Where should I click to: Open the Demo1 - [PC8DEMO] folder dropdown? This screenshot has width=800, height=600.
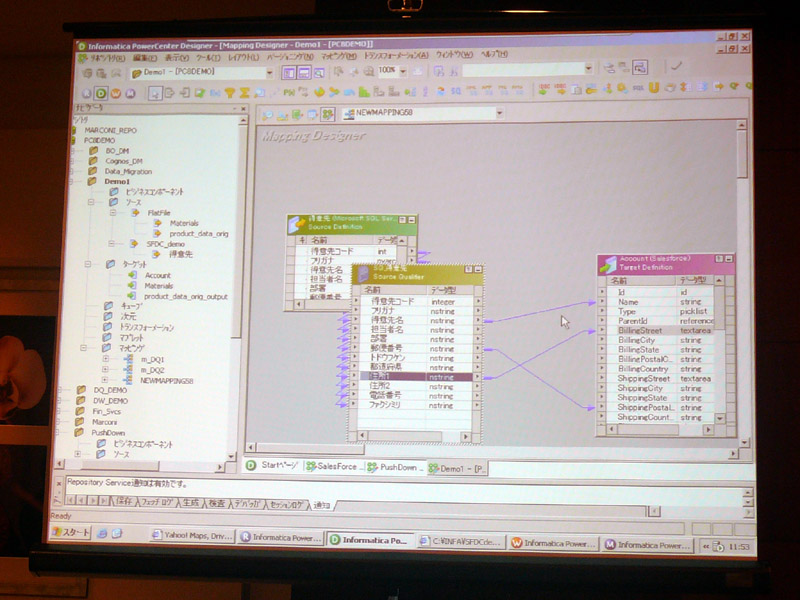(x=269, y=73)
